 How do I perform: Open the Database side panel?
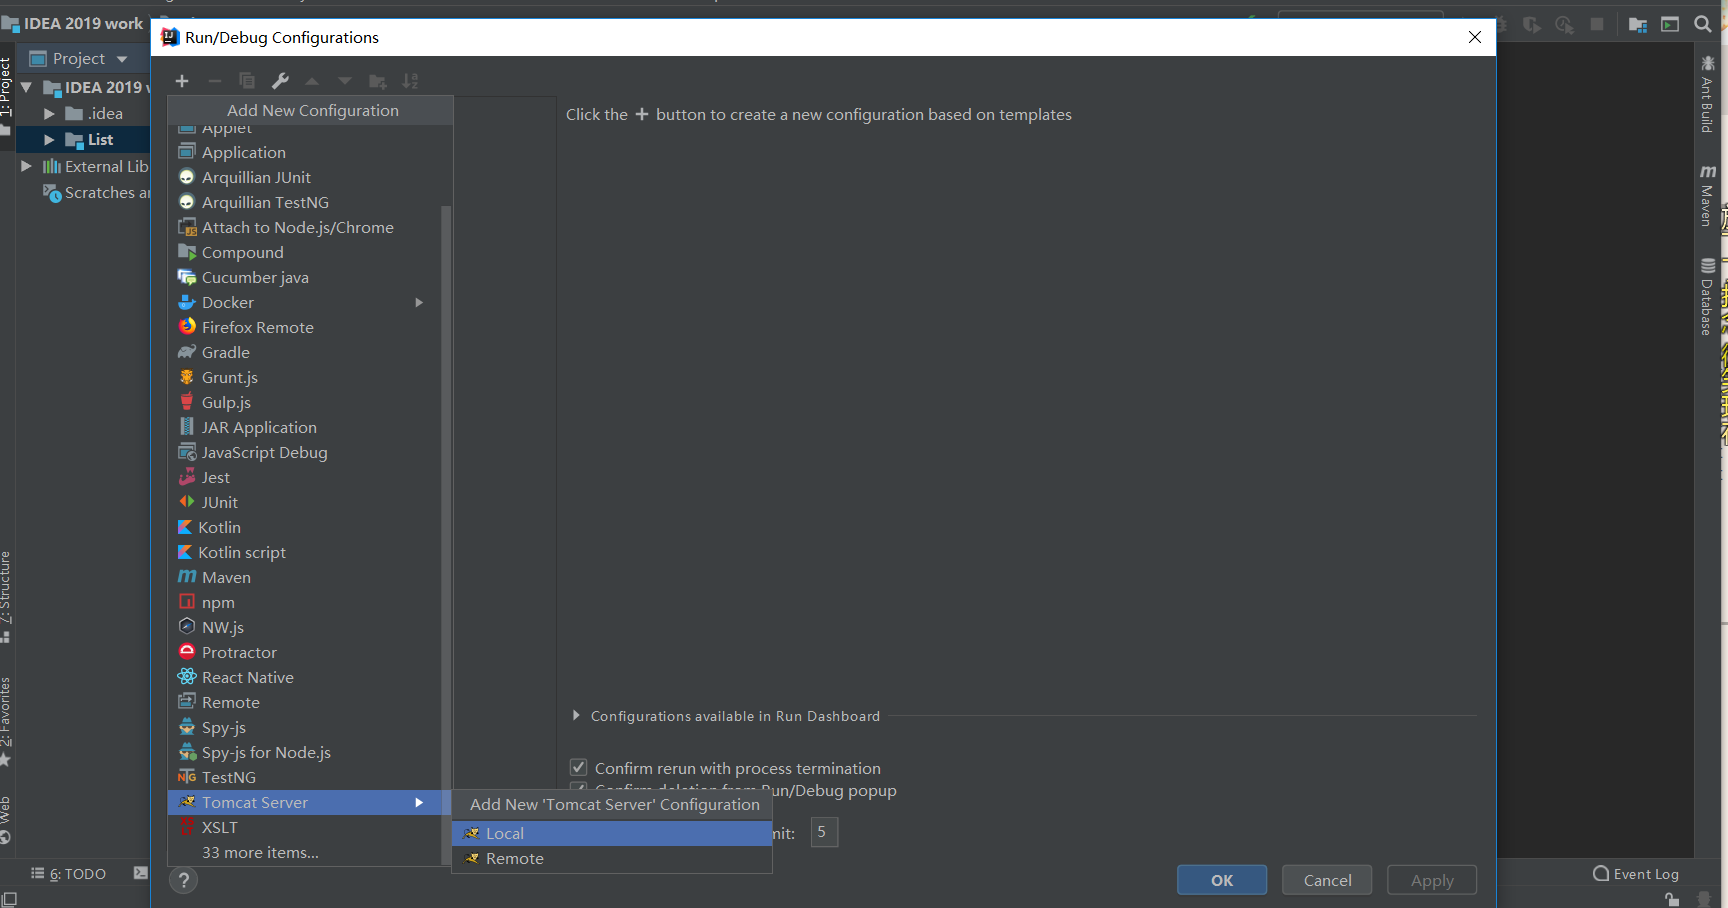pyautogui.click(x=1707, y=297)
